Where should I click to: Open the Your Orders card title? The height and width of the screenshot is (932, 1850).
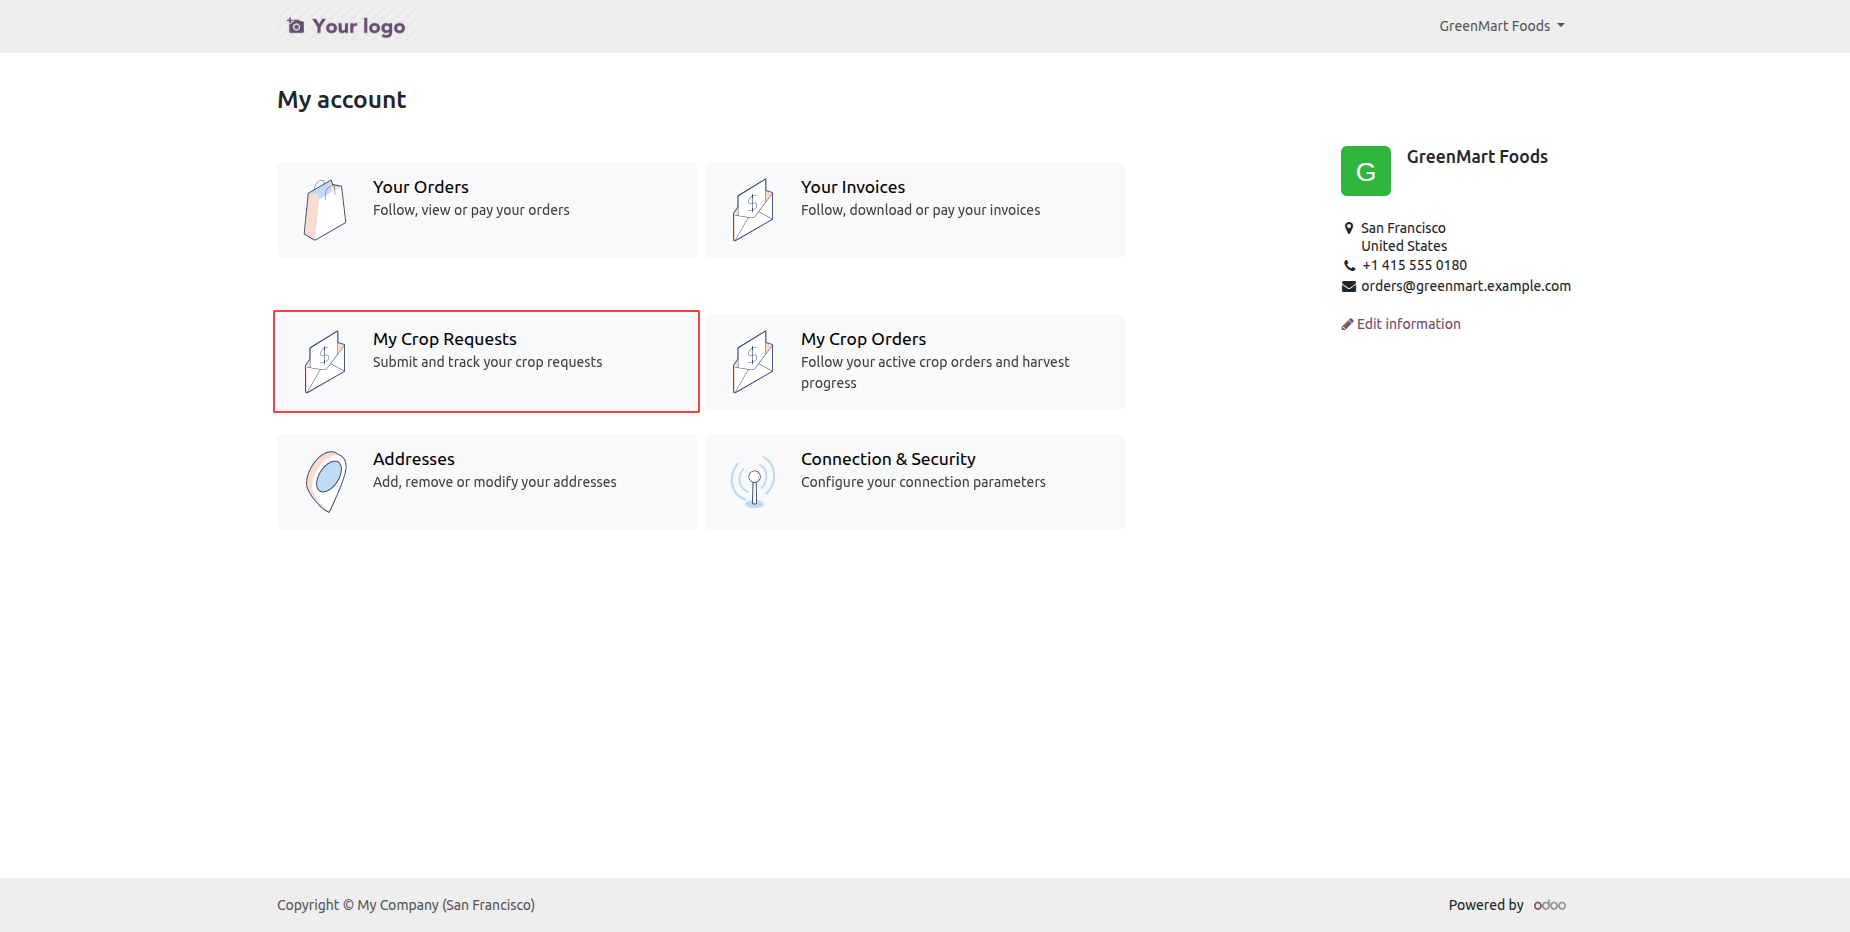pos(421,187)
